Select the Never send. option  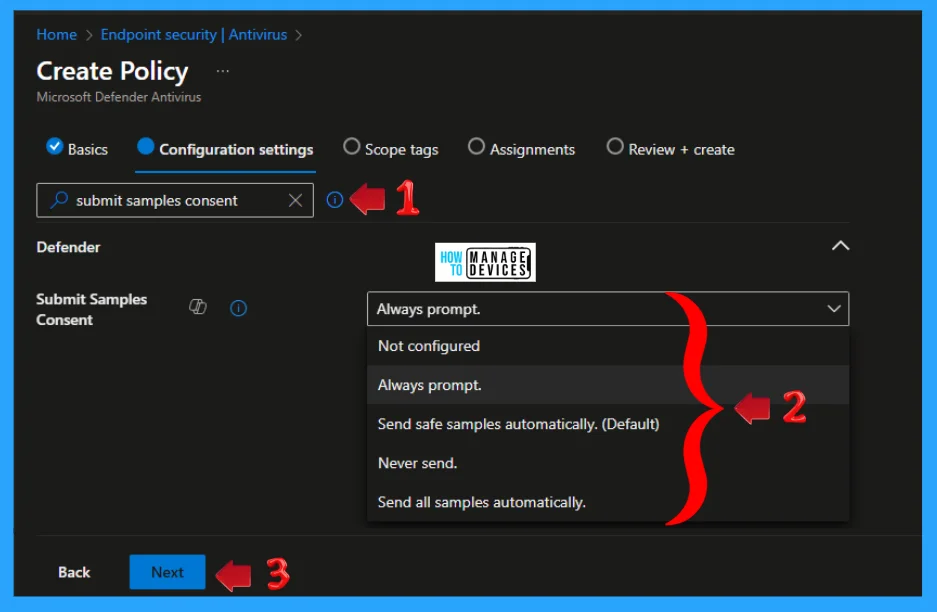pyautogui.click(x=608, y=463)
